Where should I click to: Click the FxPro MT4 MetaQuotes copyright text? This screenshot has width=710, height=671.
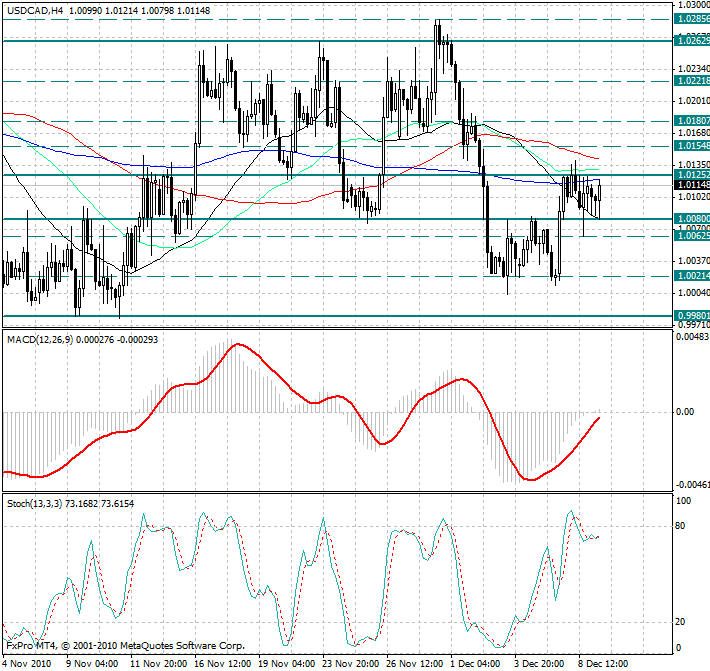125,646
